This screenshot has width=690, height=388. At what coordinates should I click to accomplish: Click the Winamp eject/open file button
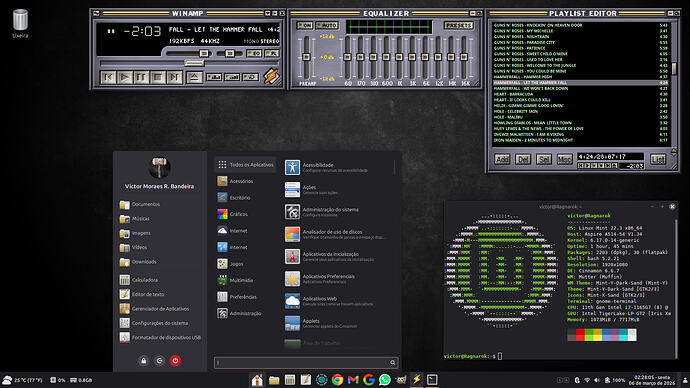tap(194, 77)
